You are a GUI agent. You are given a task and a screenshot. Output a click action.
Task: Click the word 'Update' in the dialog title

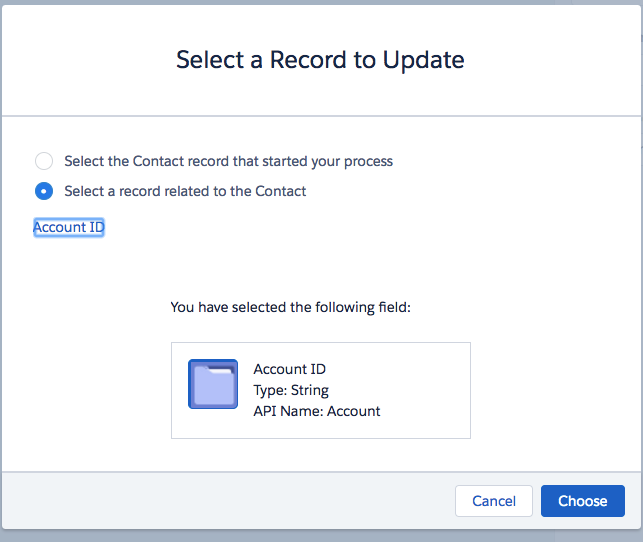(424, 61)
